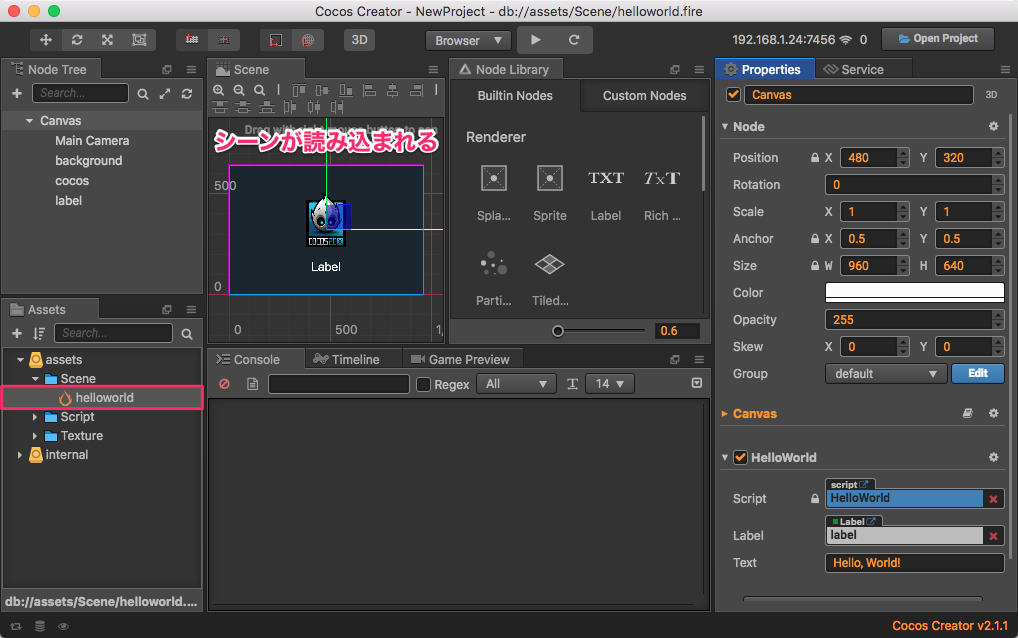1018x638 pixels.
Task: Pick the Label TXT renderer node
Action: coord(606,192)
